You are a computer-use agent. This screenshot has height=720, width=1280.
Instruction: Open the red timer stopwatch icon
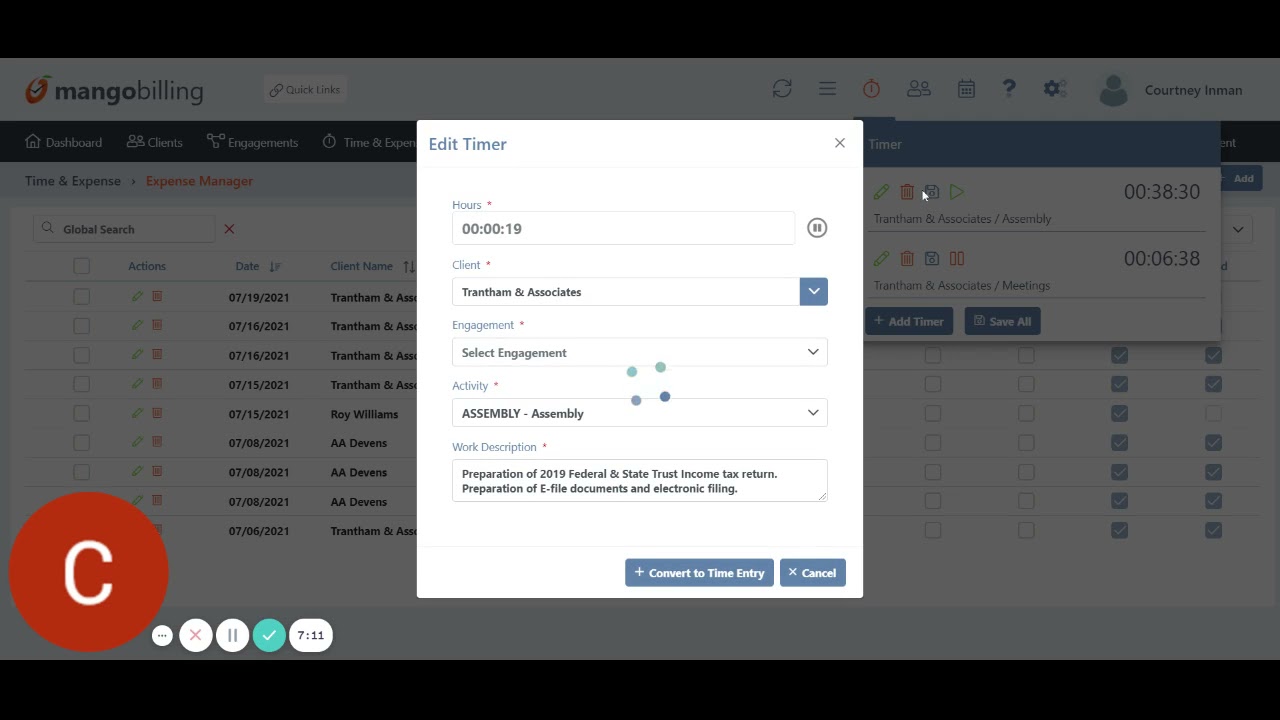tap(871, 89)
